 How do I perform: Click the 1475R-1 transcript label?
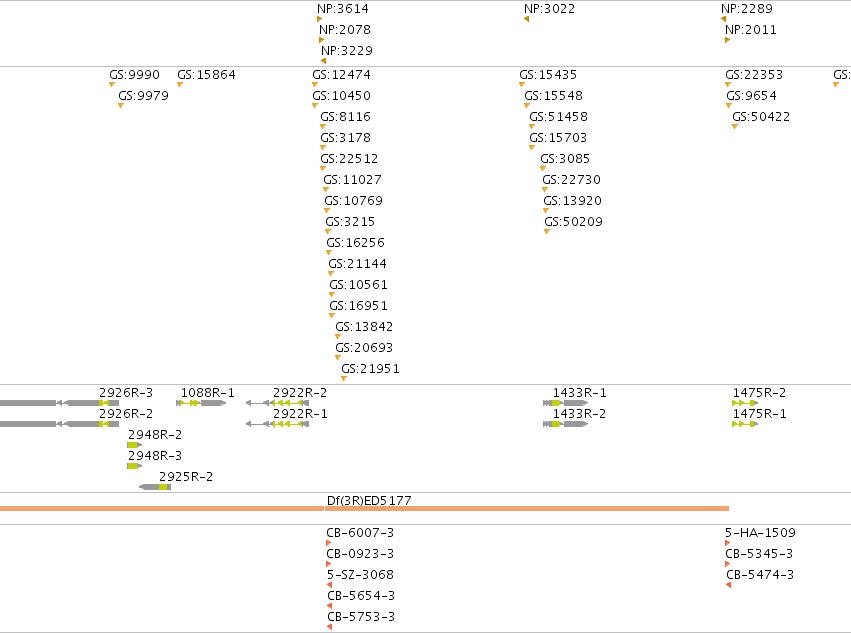click(x=760, y=414)
